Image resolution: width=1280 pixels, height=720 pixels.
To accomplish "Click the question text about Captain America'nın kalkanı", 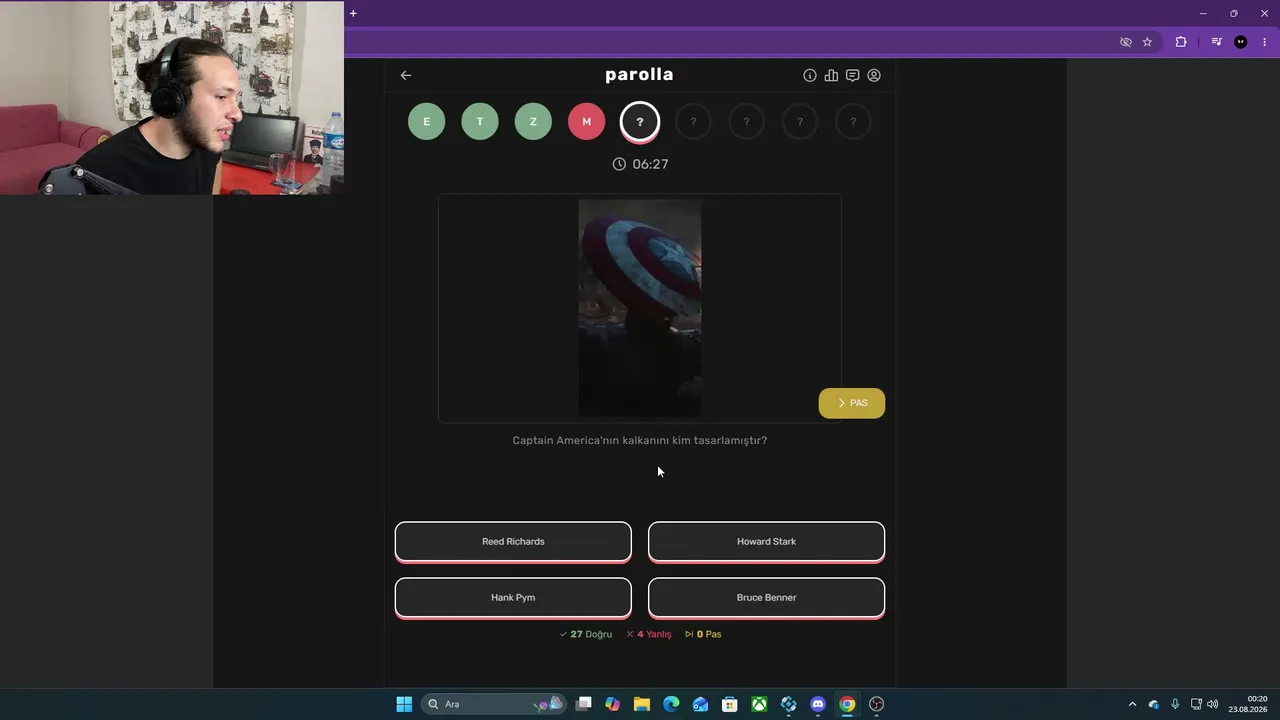I will [640, 440].
